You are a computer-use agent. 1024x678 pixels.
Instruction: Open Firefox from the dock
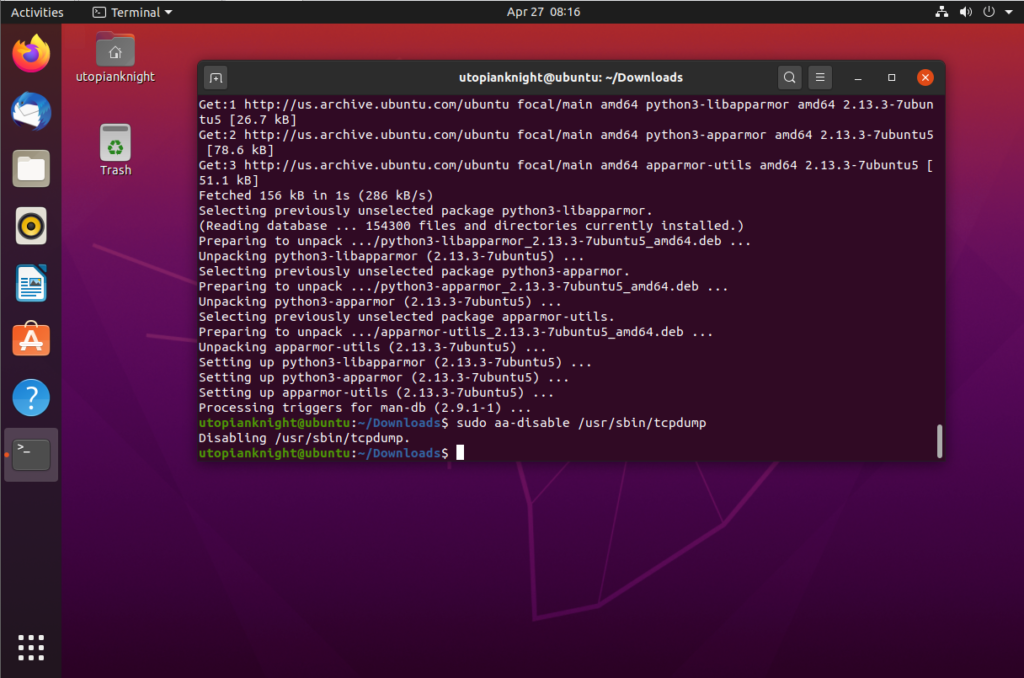click(x=30, y=54)
